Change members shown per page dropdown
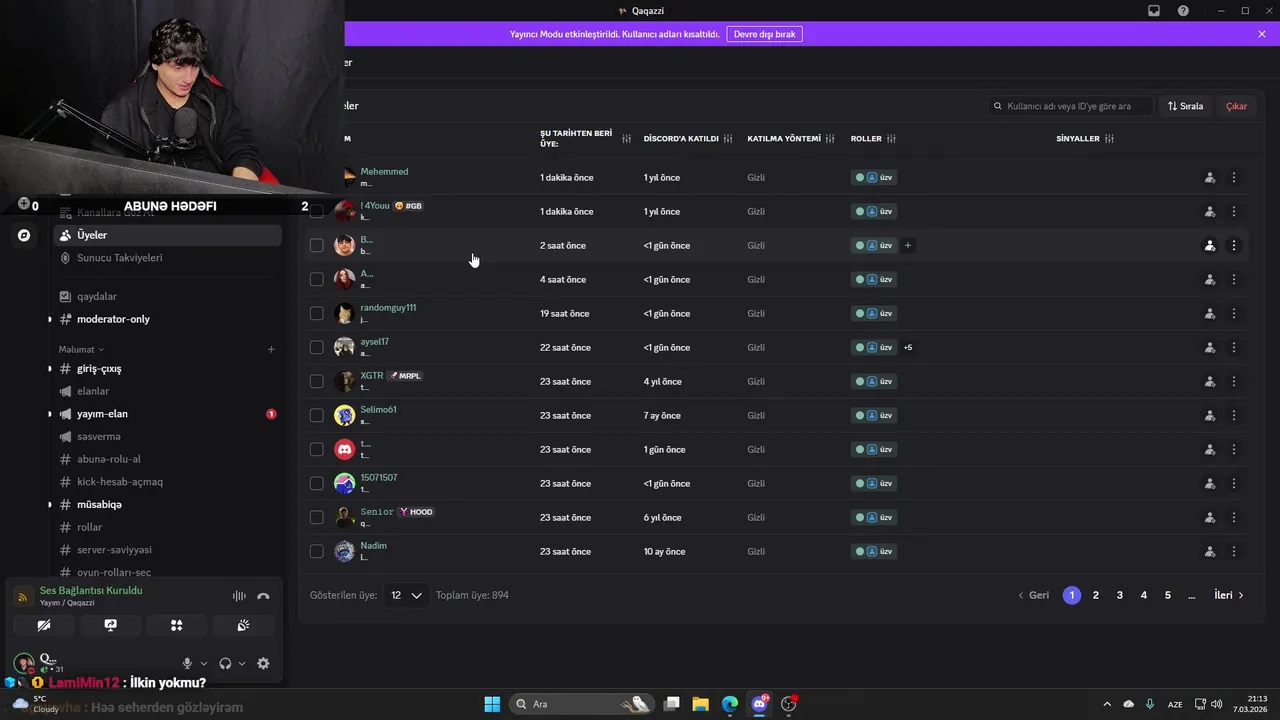1280x720 pixels. tap(406, 595)
